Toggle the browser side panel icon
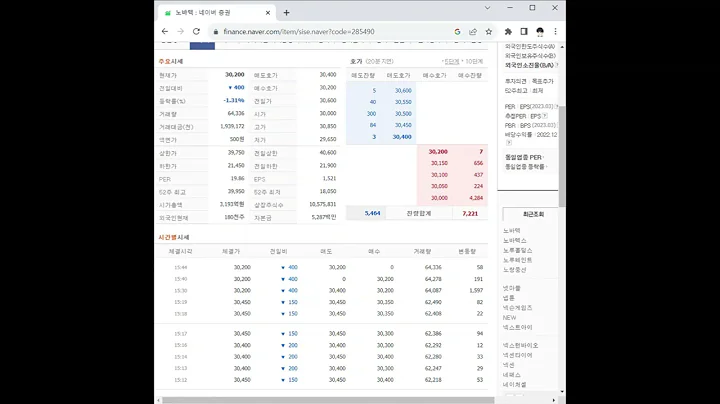The height and width of the screenshot is (404, 720). pos(524,32)
